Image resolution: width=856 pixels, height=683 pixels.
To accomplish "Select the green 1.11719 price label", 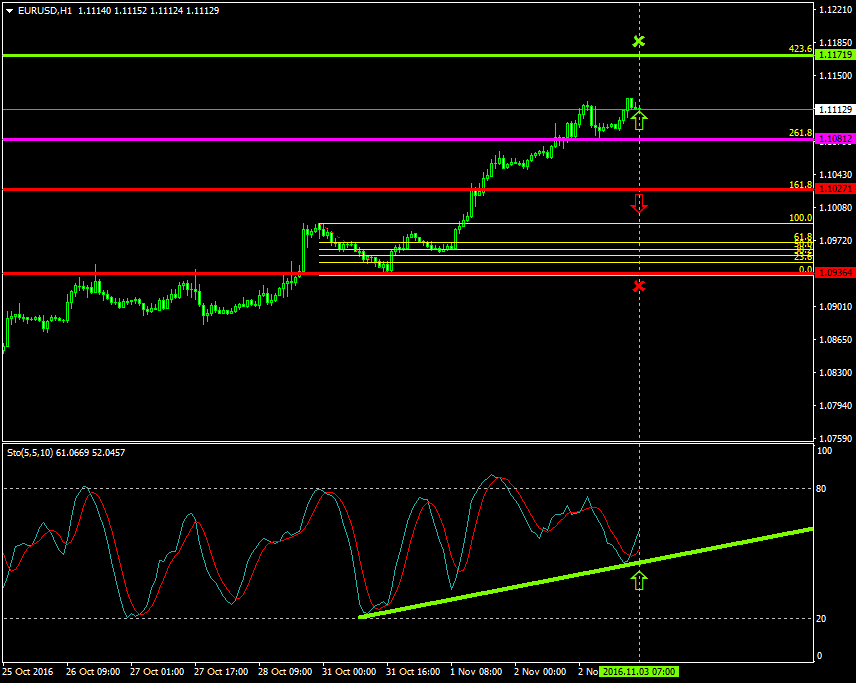I will [835, 56].
